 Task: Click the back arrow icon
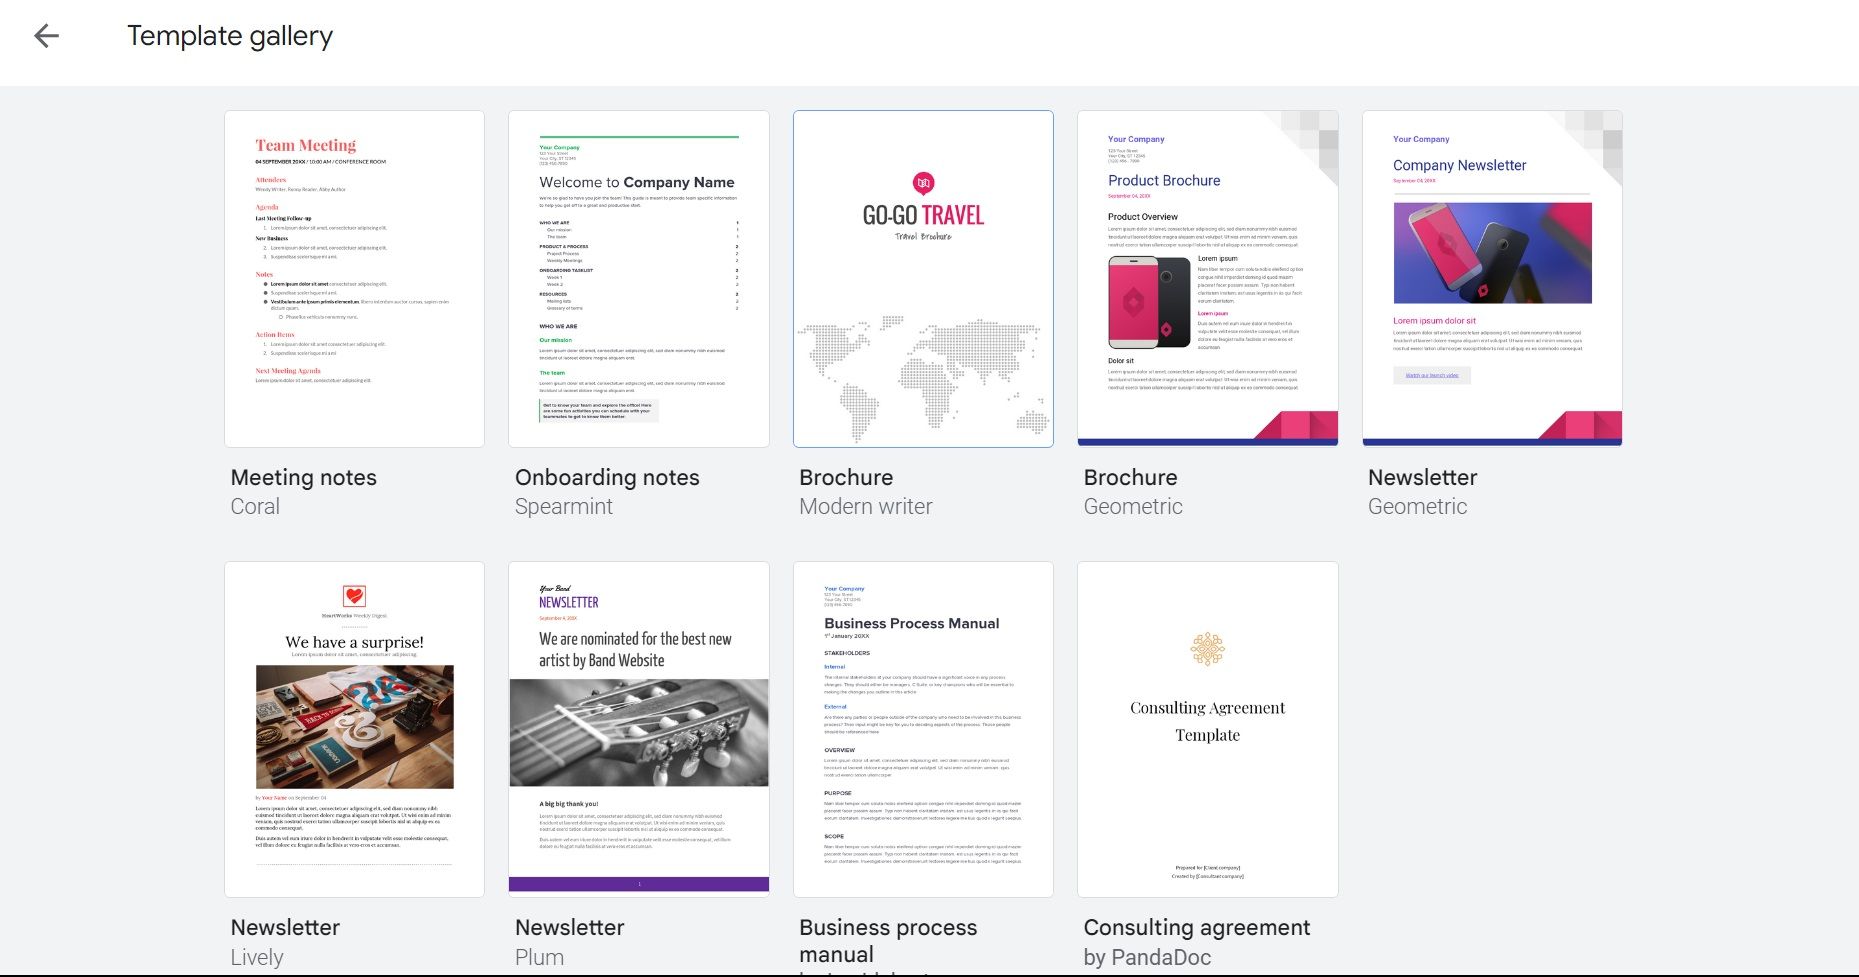pyautogui.click(x=47, y=36)
